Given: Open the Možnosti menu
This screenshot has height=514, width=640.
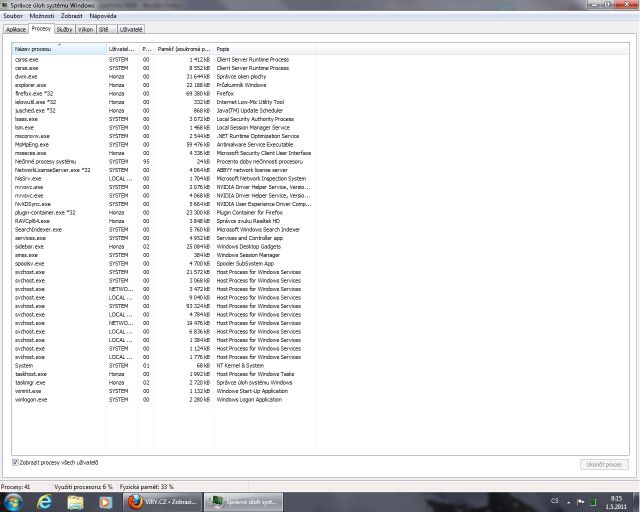Looking at the screenshot, I should [42, 16].
